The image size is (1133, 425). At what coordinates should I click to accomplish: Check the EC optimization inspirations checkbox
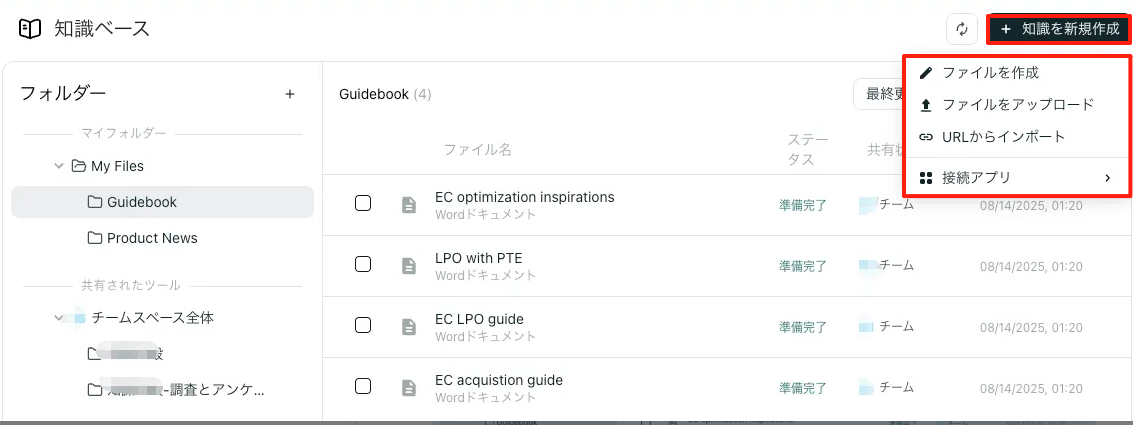click(363, 203)
